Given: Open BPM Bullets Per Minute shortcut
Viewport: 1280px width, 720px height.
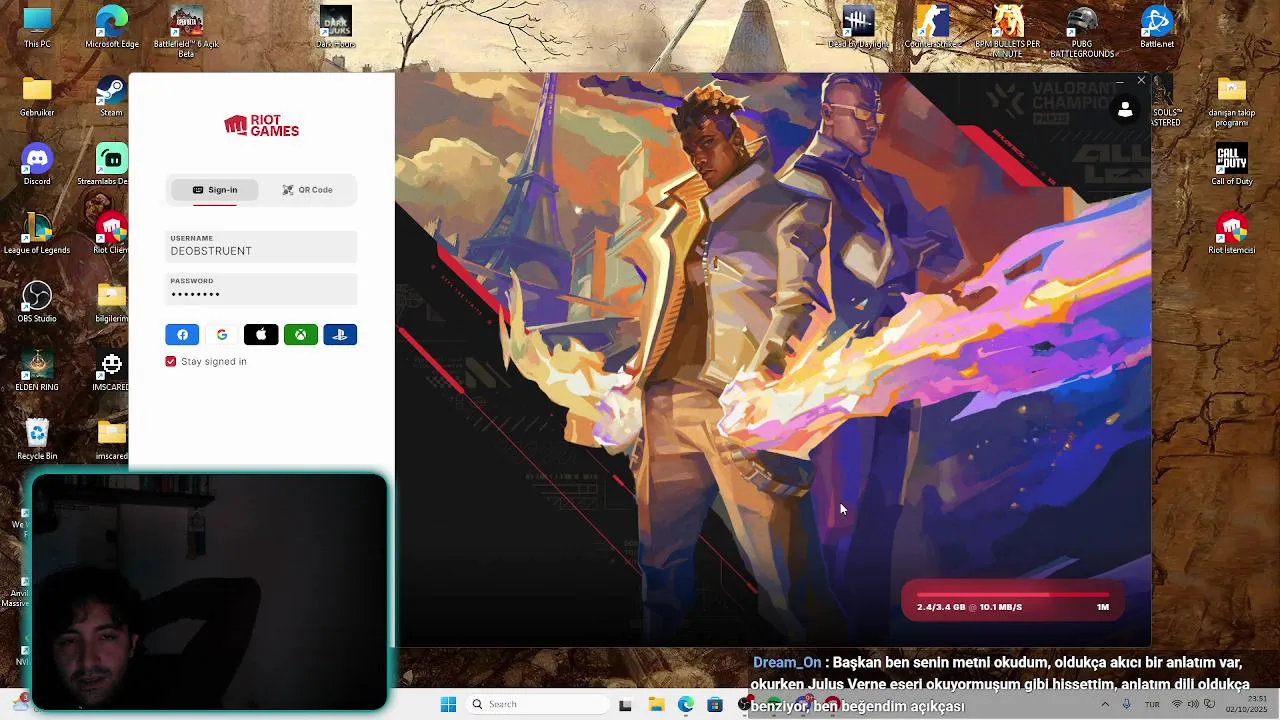Looking at the screenshot, I should [1008, 31].
